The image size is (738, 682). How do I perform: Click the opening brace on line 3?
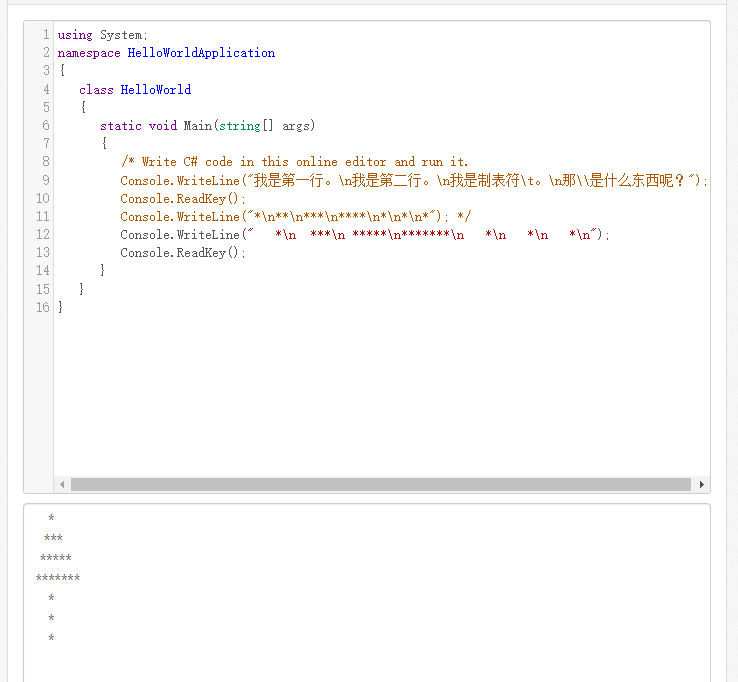[x=62, y=71]
